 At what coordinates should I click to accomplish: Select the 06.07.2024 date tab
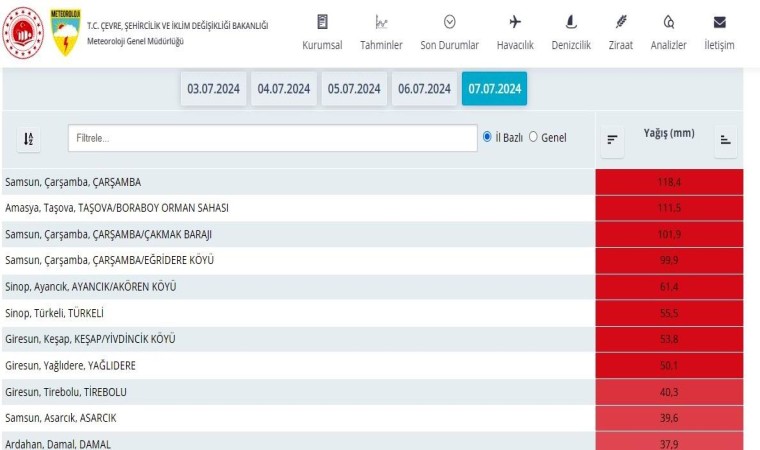click(424, 88)
